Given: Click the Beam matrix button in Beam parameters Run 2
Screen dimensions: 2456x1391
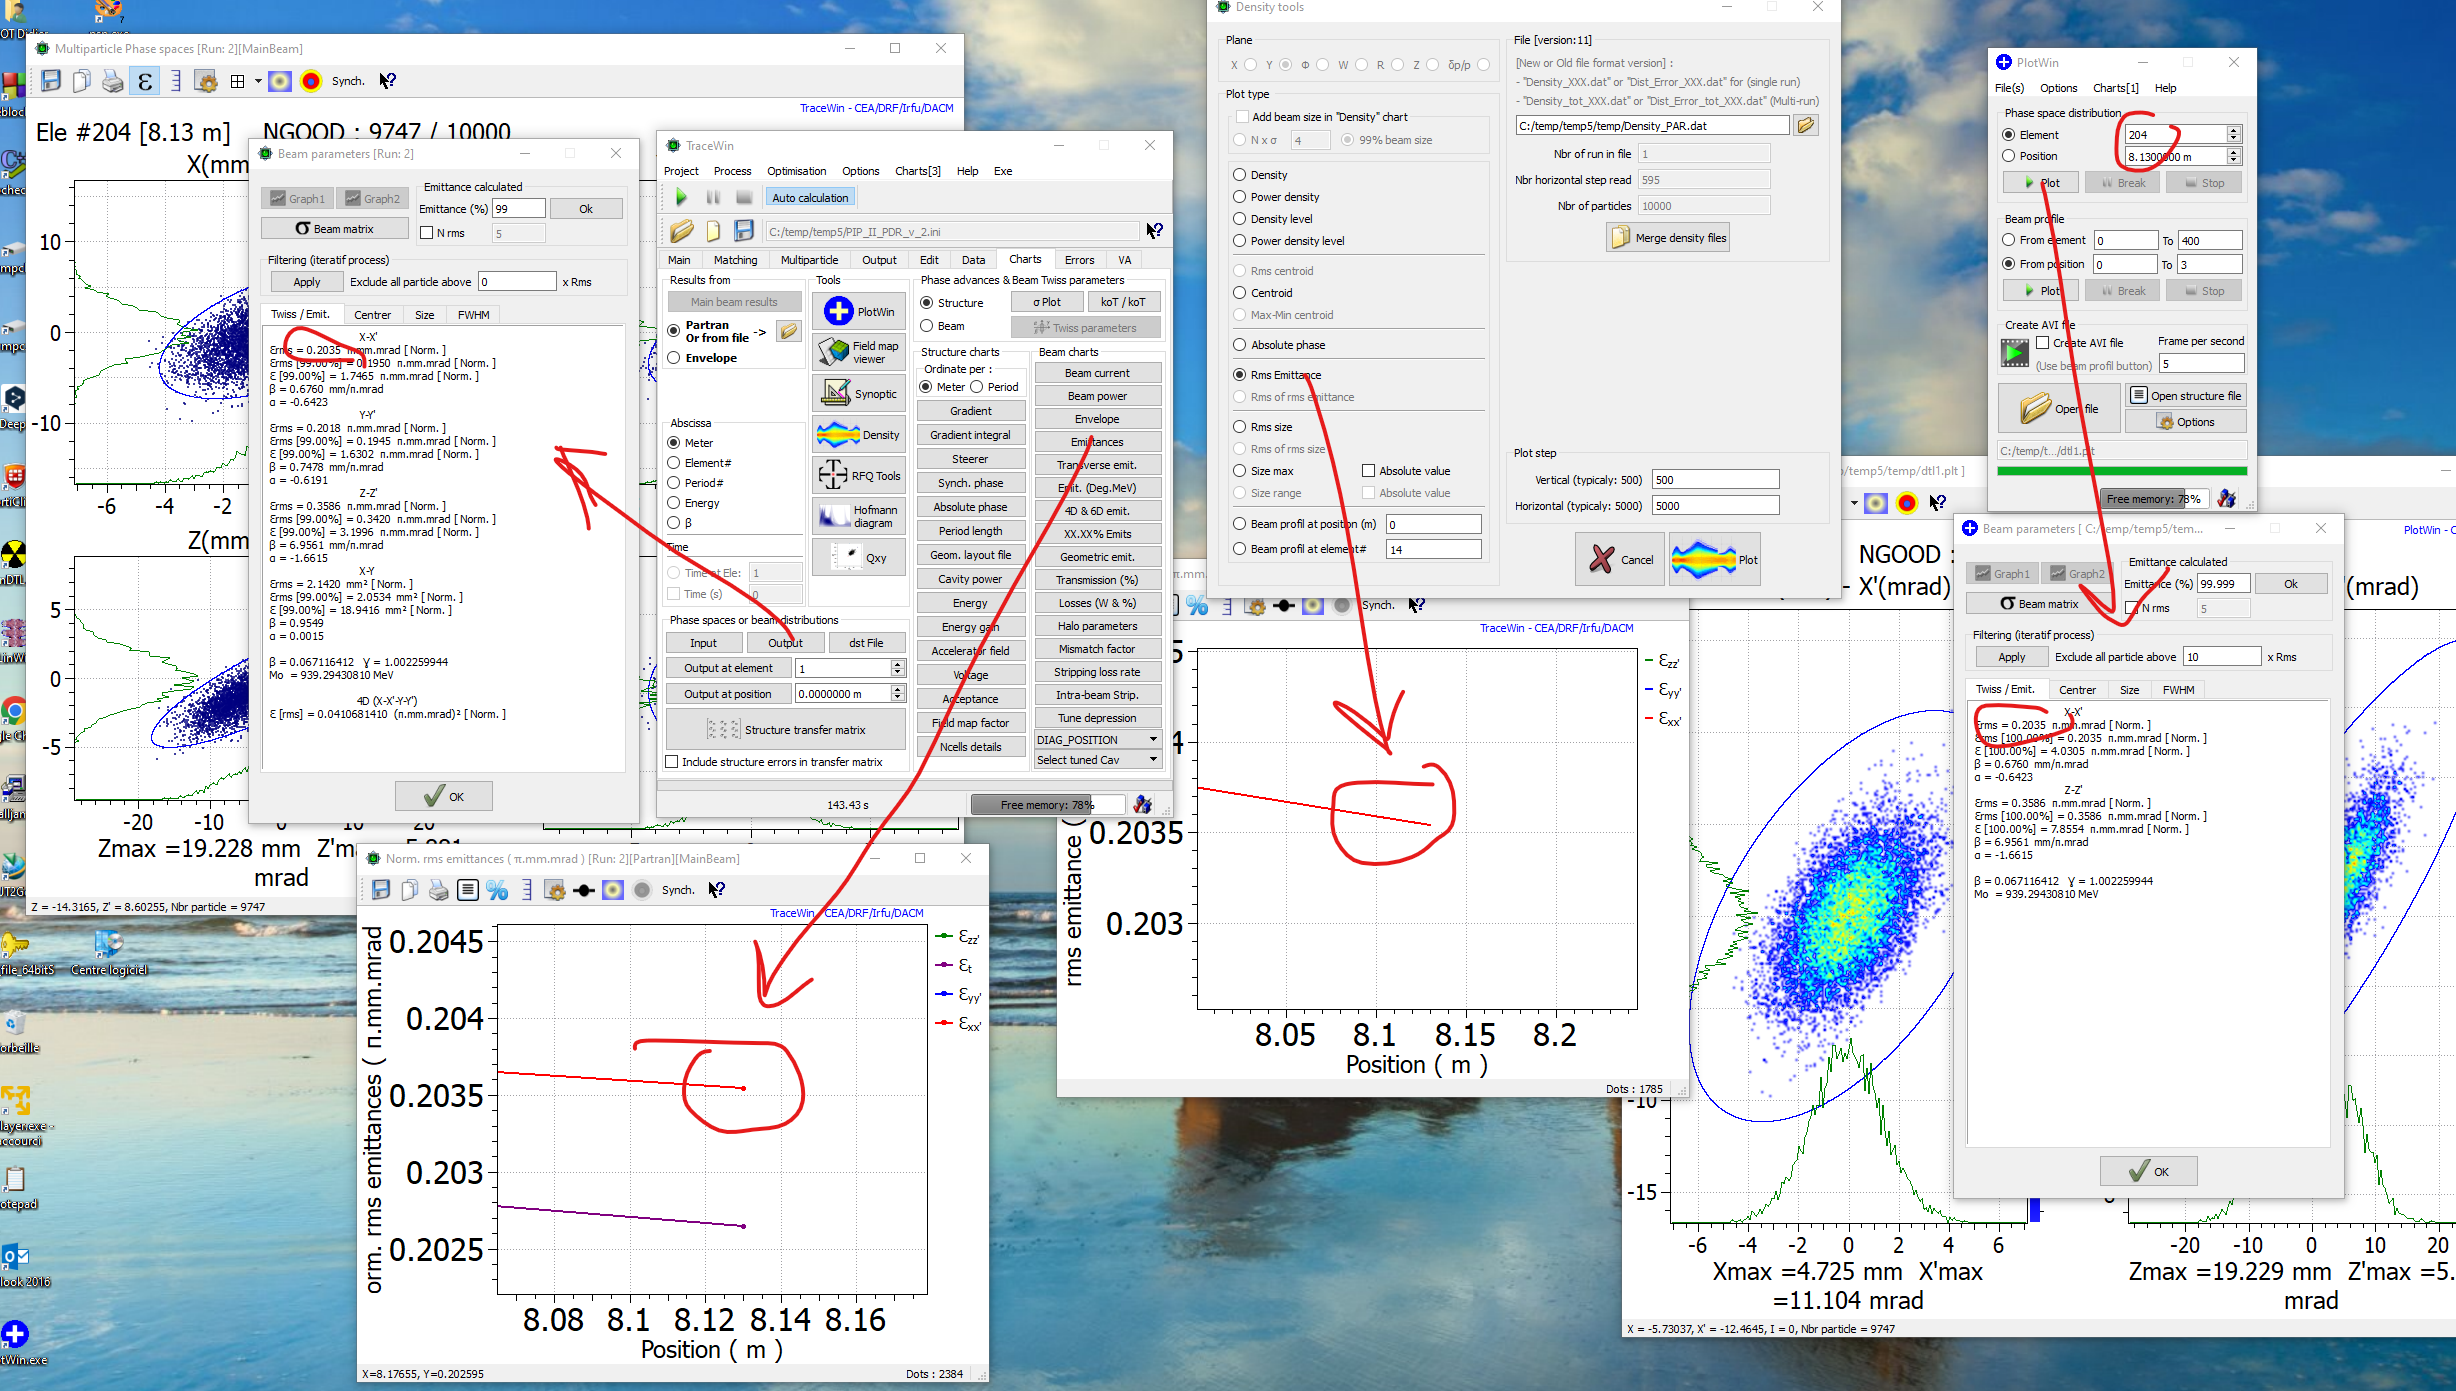Looking at the screenshot, I should pyautogui.click(x=335, y=229).
